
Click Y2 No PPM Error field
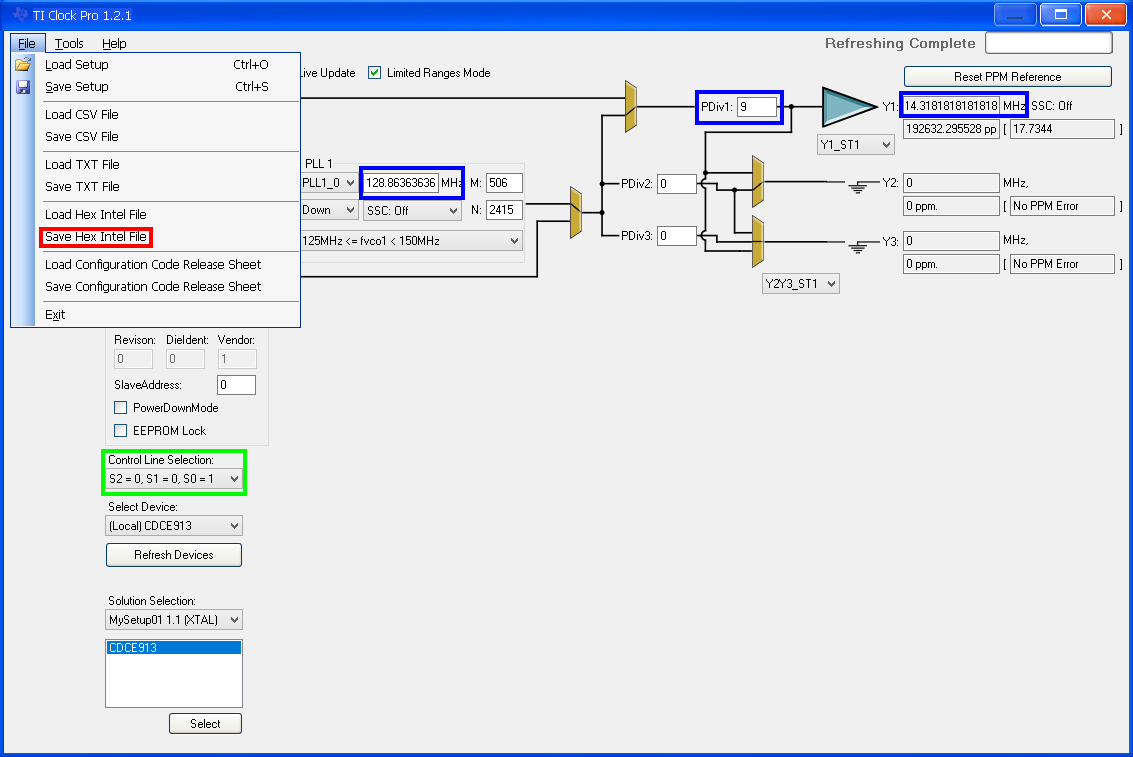click(x=1061, y=206)
